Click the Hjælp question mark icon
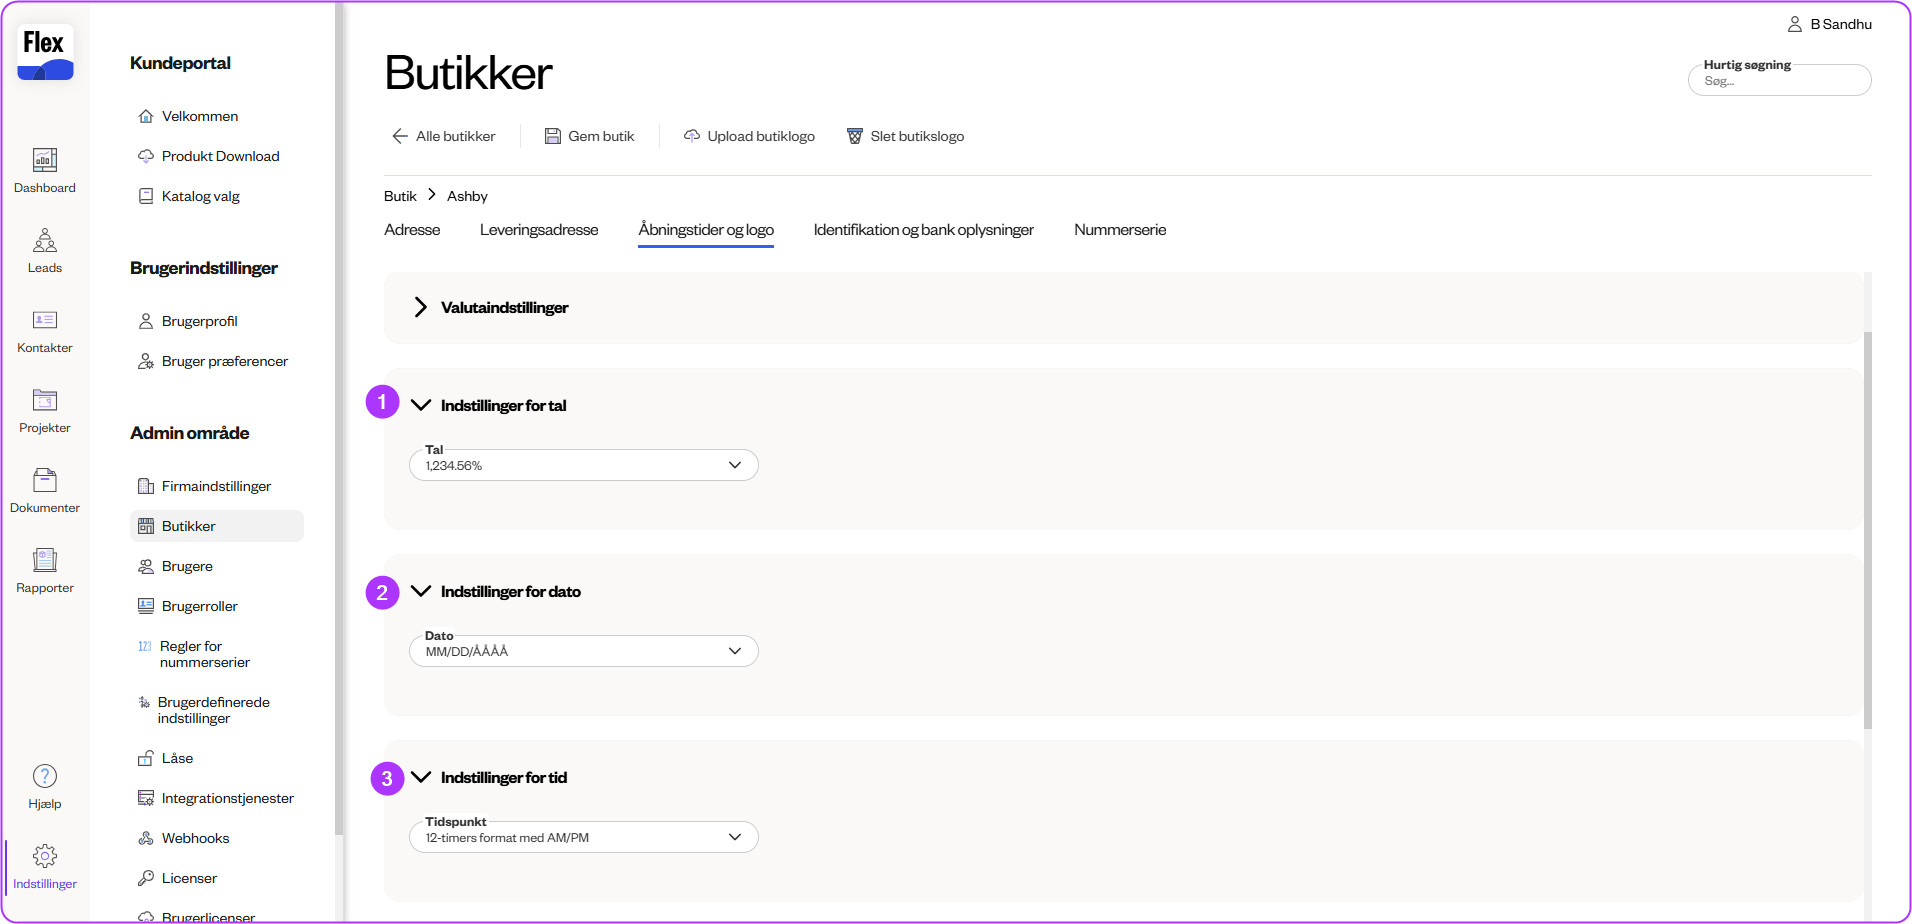Image resolution: width=1912 pixels, height=924 pixels. (x=45, y=776)
